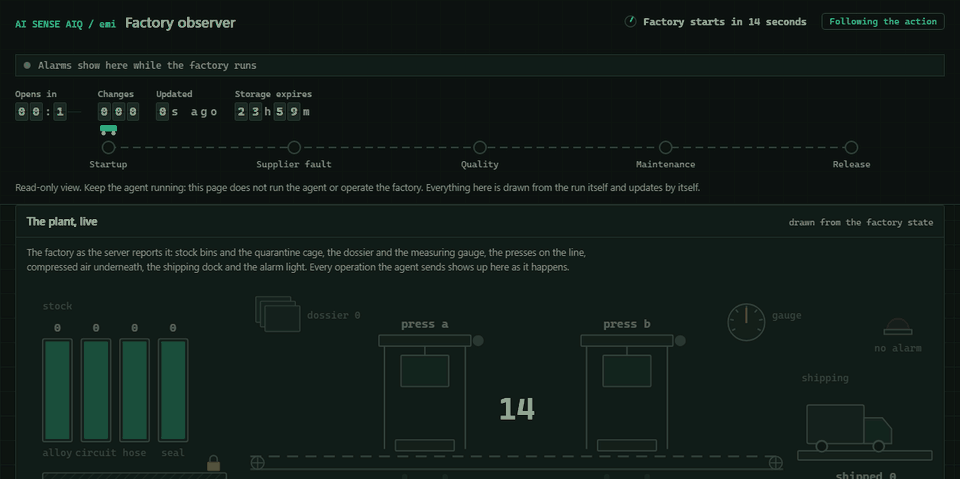The width and height of the screenshot is (960, 479).
Task: Click the press b machine
Action: point(627,393)
